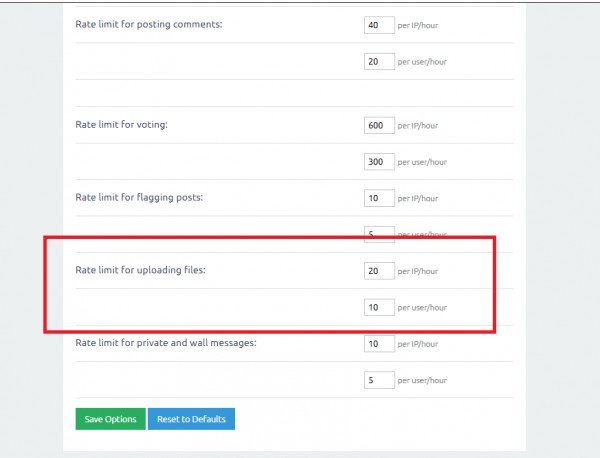
Task: Click 'per user/hour' text beside uploading files field
Action: tap(422, 308)
